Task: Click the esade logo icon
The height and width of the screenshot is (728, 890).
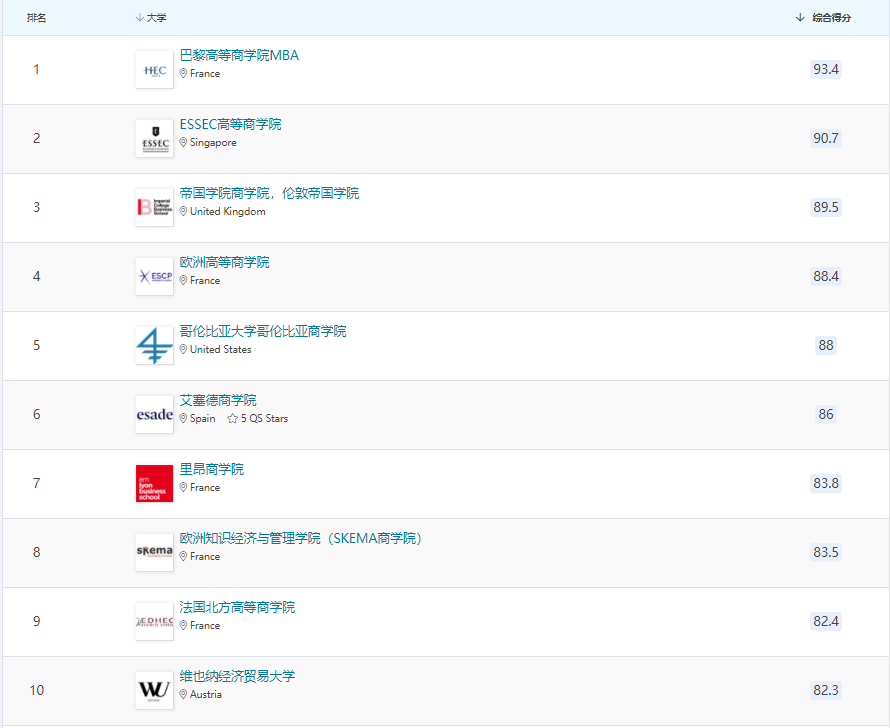Action: click(x=154, y=415)
